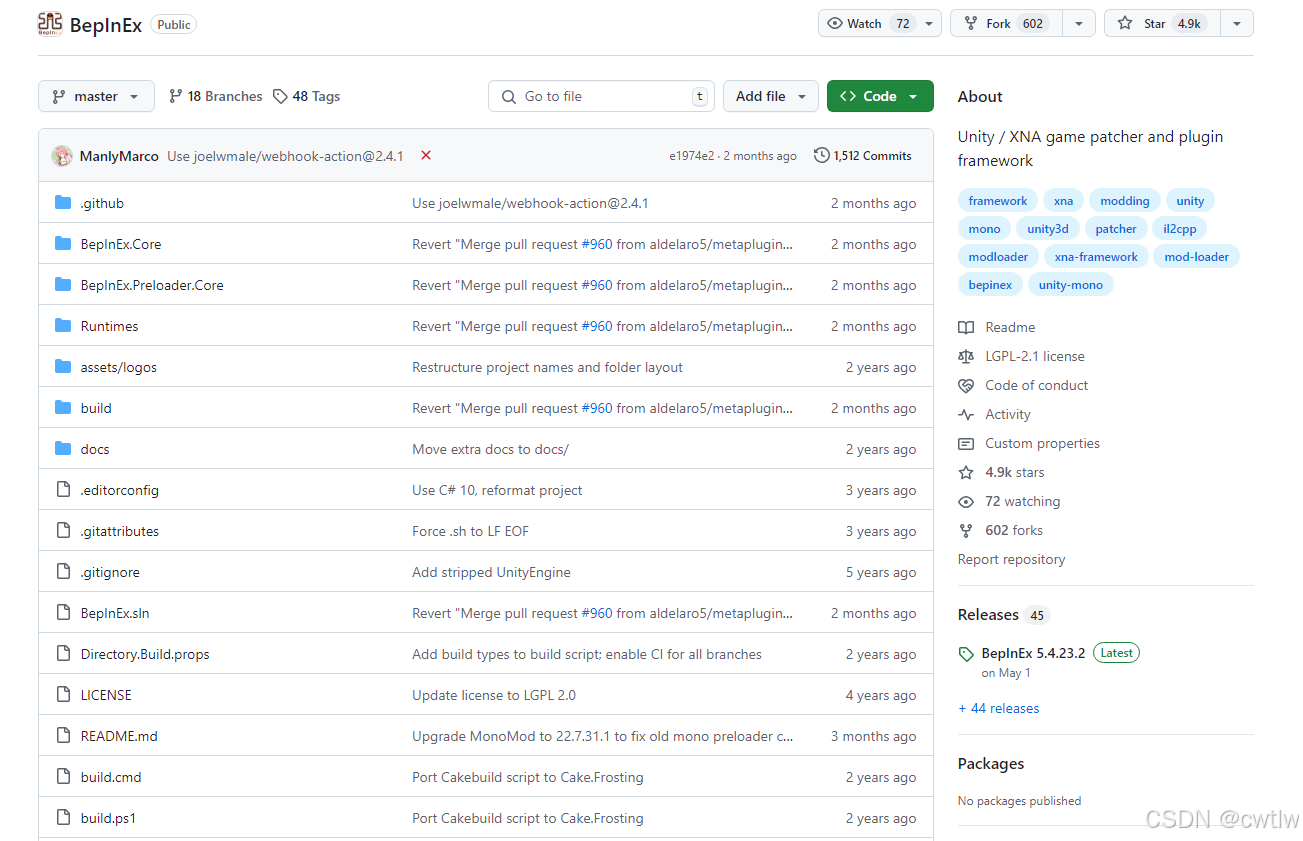The image size is (1303, 841).
Task: Select the xna topic tag
Action: 1063,201
